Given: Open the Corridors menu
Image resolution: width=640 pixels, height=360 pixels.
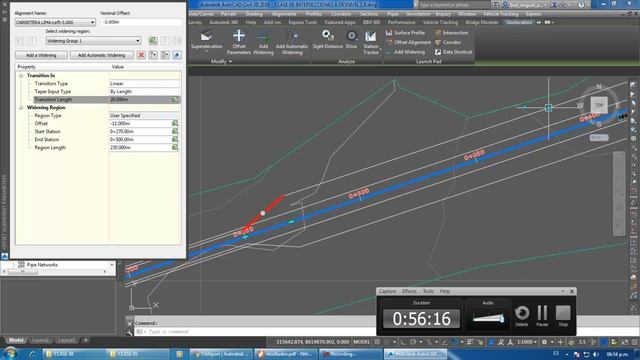Looking at the screenshot, I should tap(341, 14).
